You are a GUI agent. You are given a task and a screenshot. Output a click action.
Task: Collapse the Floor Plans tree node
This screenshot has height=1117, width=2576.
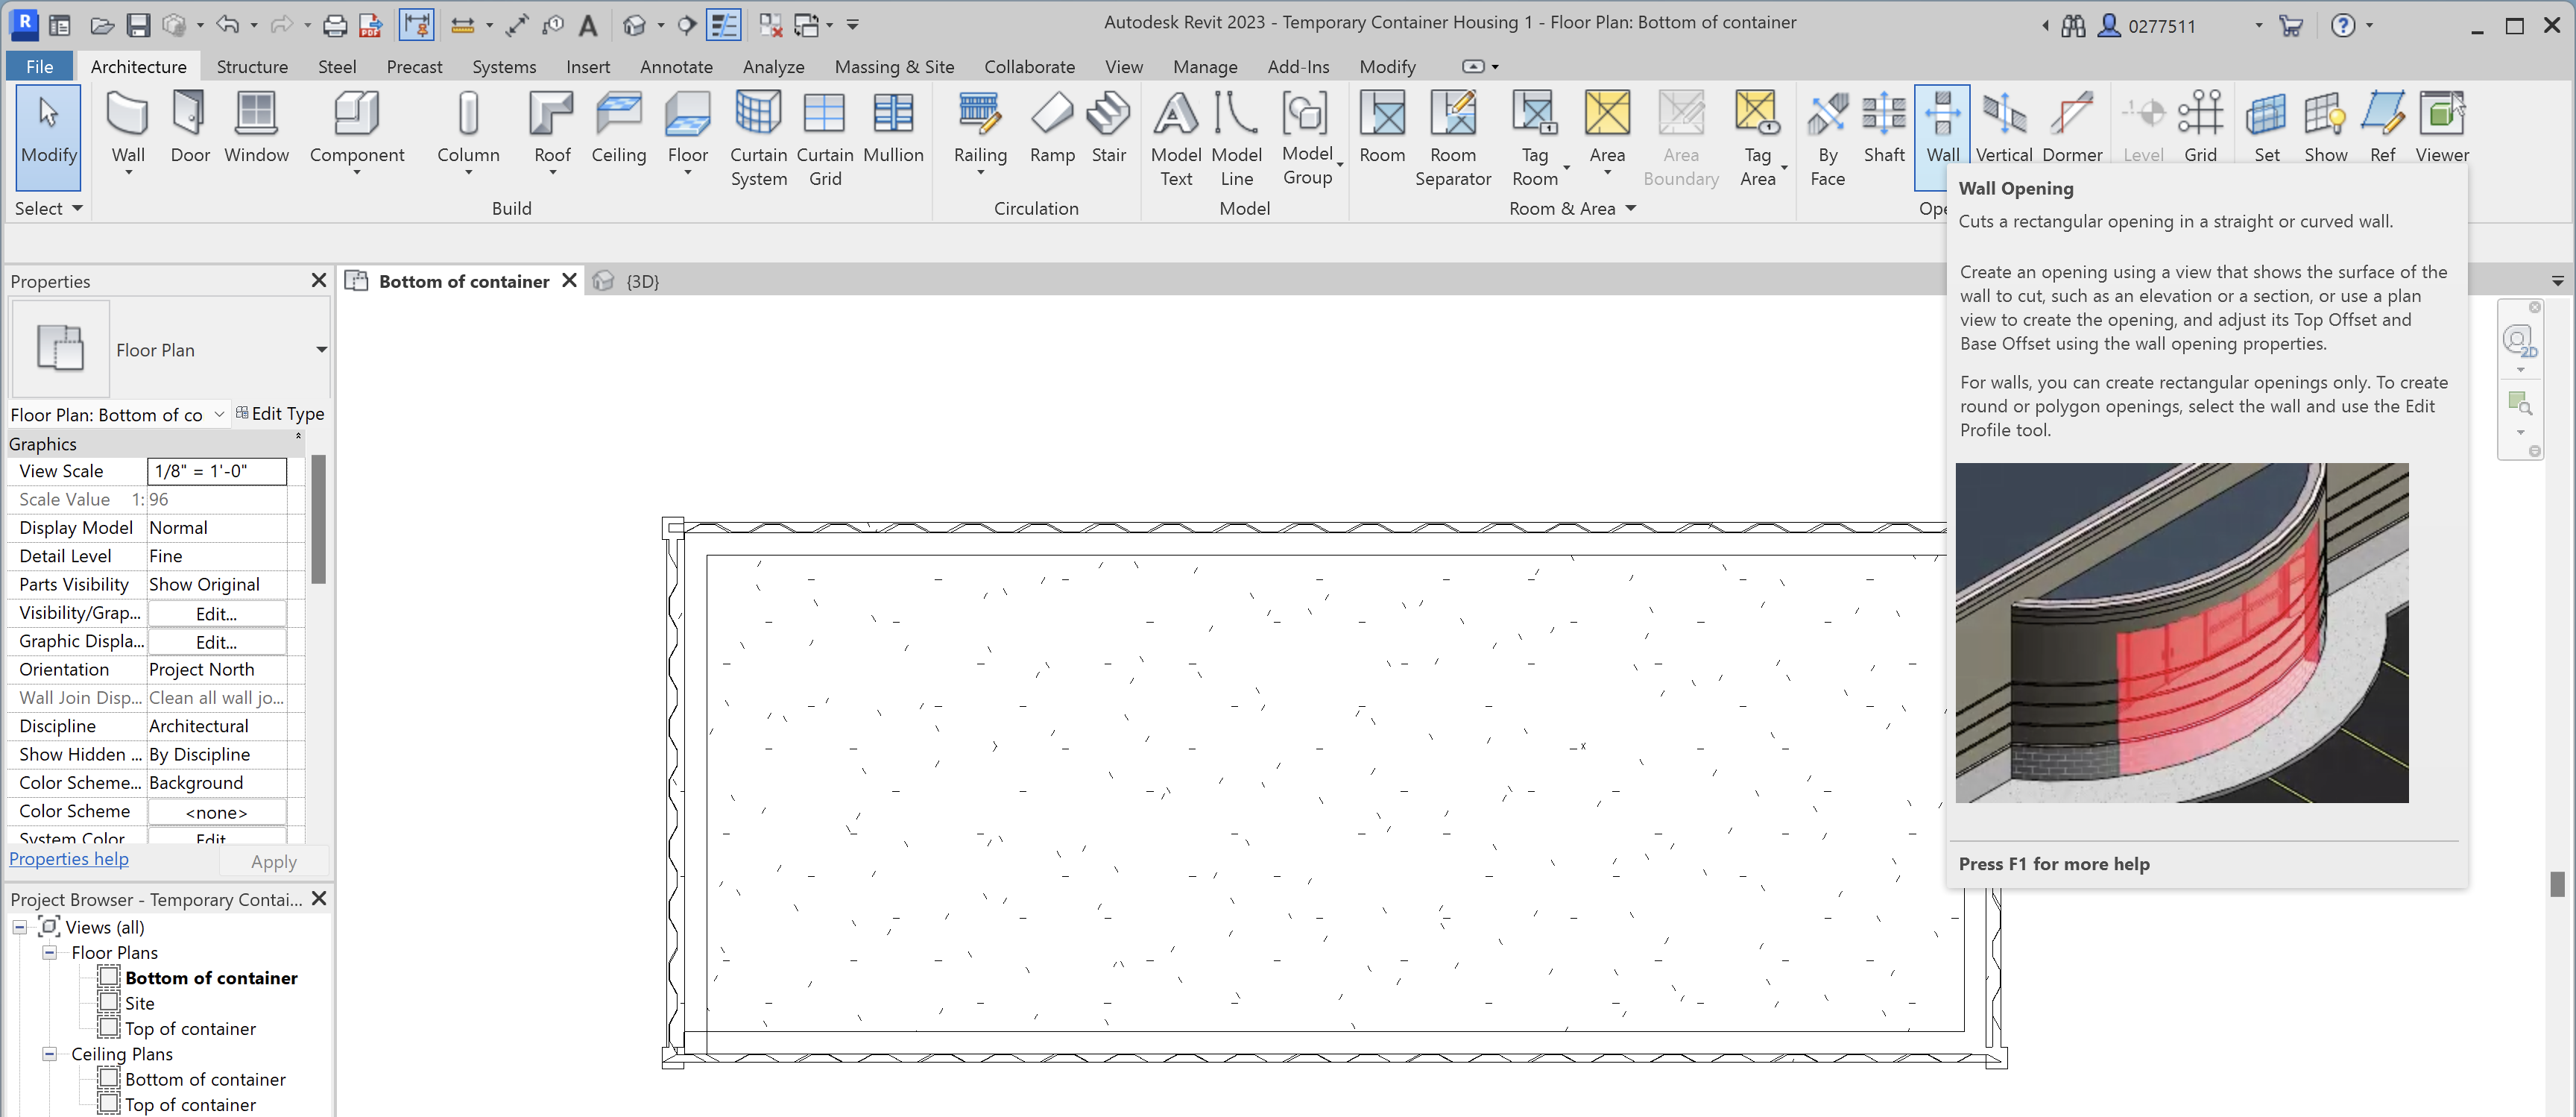[49, 953]
